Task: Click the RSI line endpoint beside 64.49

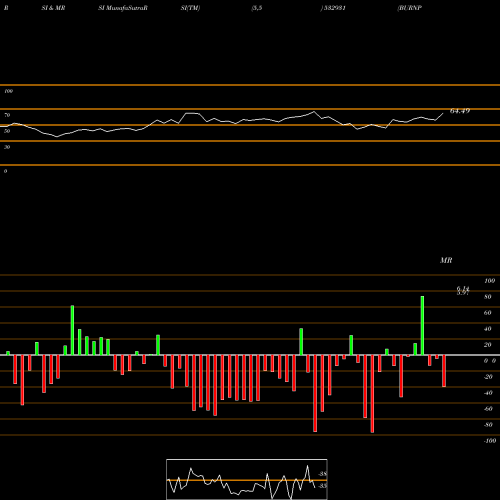Action: 443,114
